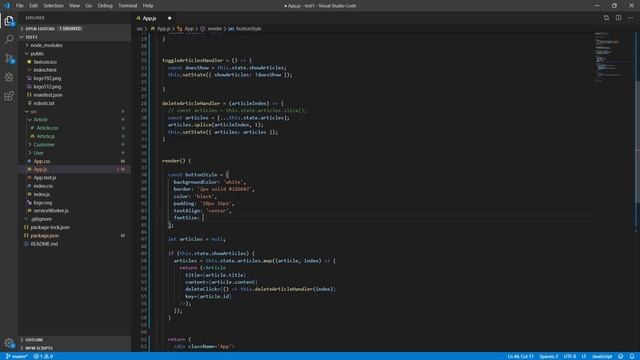Open the Run and Debug view
Image resolution: width=640 pixels, height=360 pixels.
[x=9, y=77]
